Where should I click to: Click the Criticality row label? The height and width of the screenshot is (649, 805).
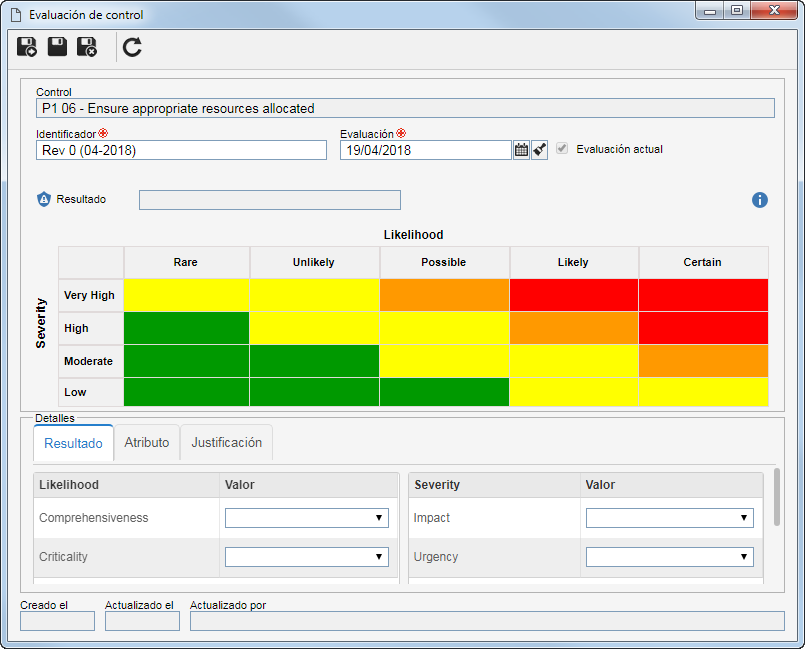point(63,557)
